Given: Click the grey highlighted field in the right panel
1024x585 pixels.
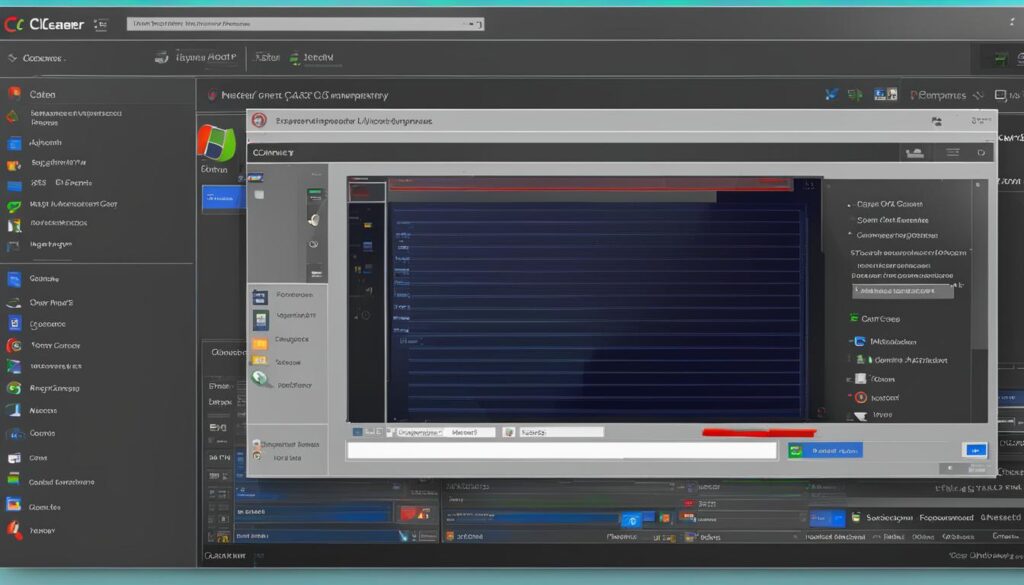Looking at the screenshot, I should [903, 291].
